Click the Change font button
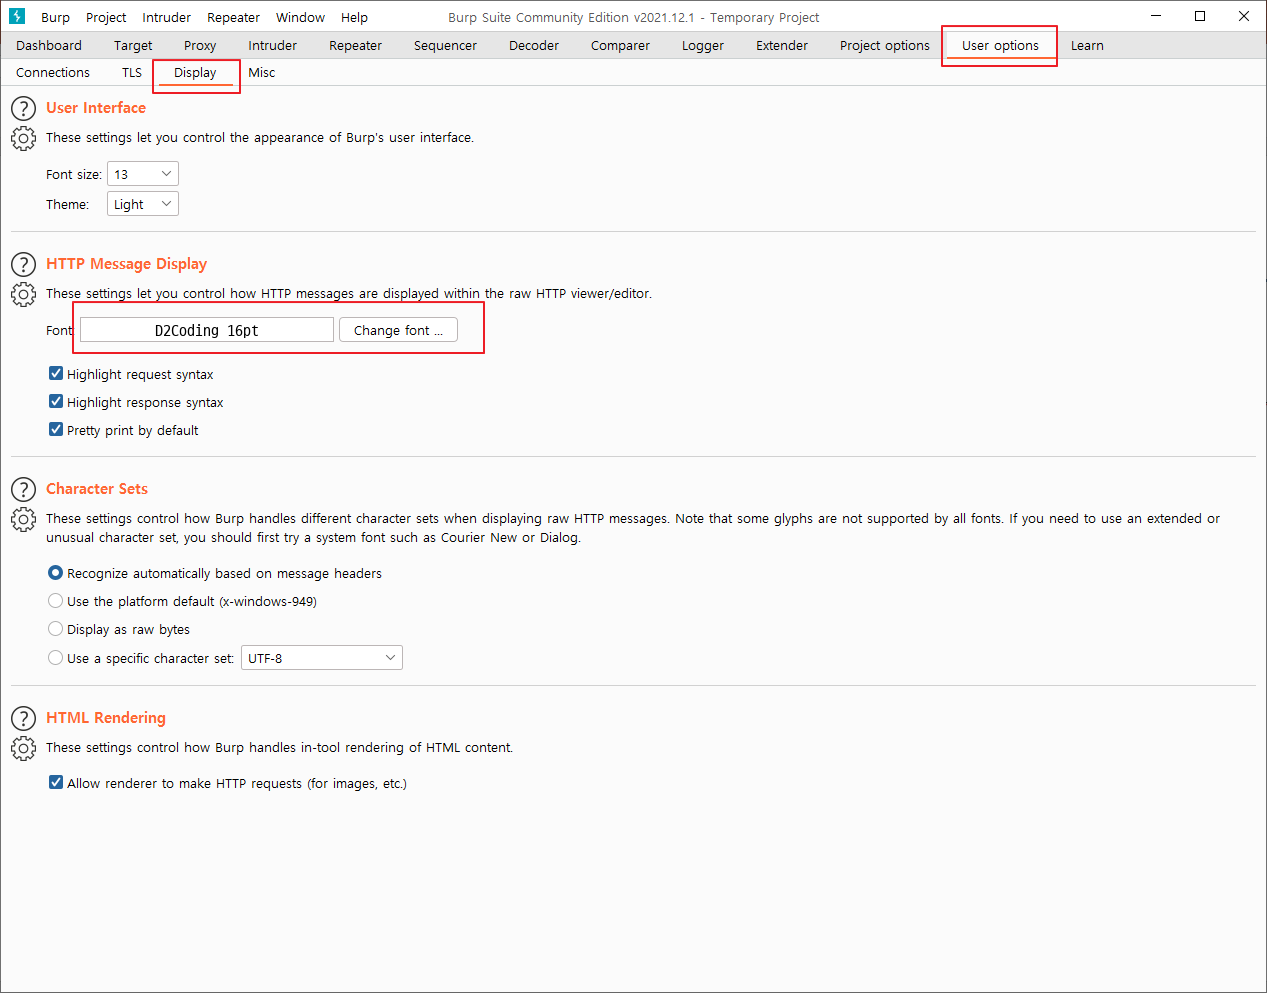 tap(398, 330)
